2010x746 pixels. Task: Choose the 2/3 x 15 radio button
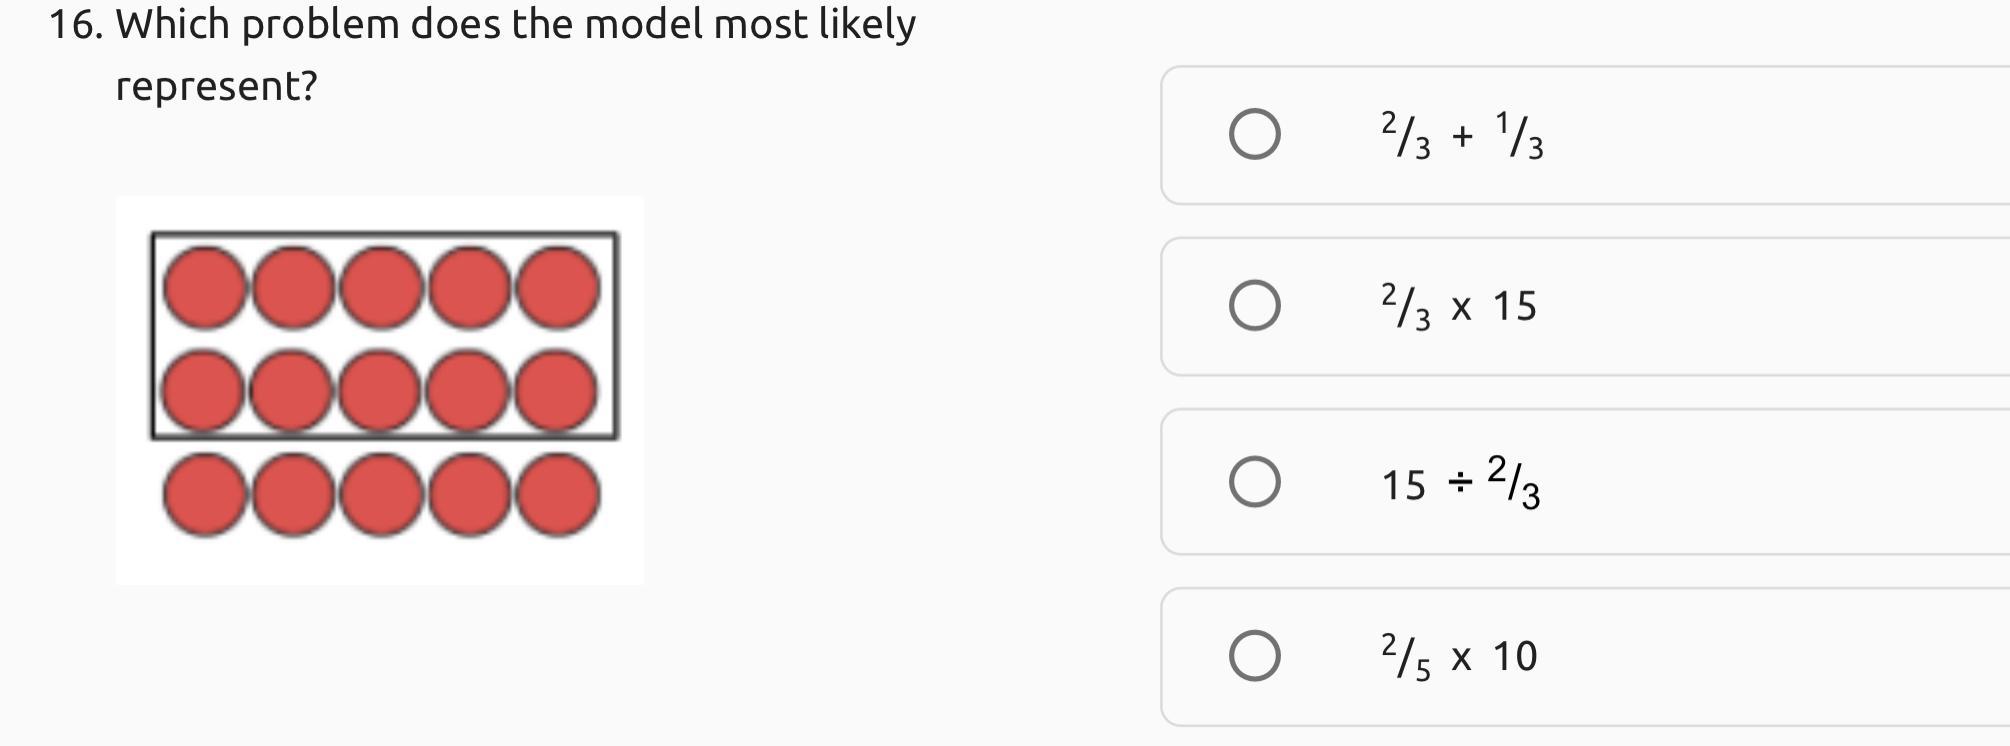pyautogui.click(x=1254, y=305)
